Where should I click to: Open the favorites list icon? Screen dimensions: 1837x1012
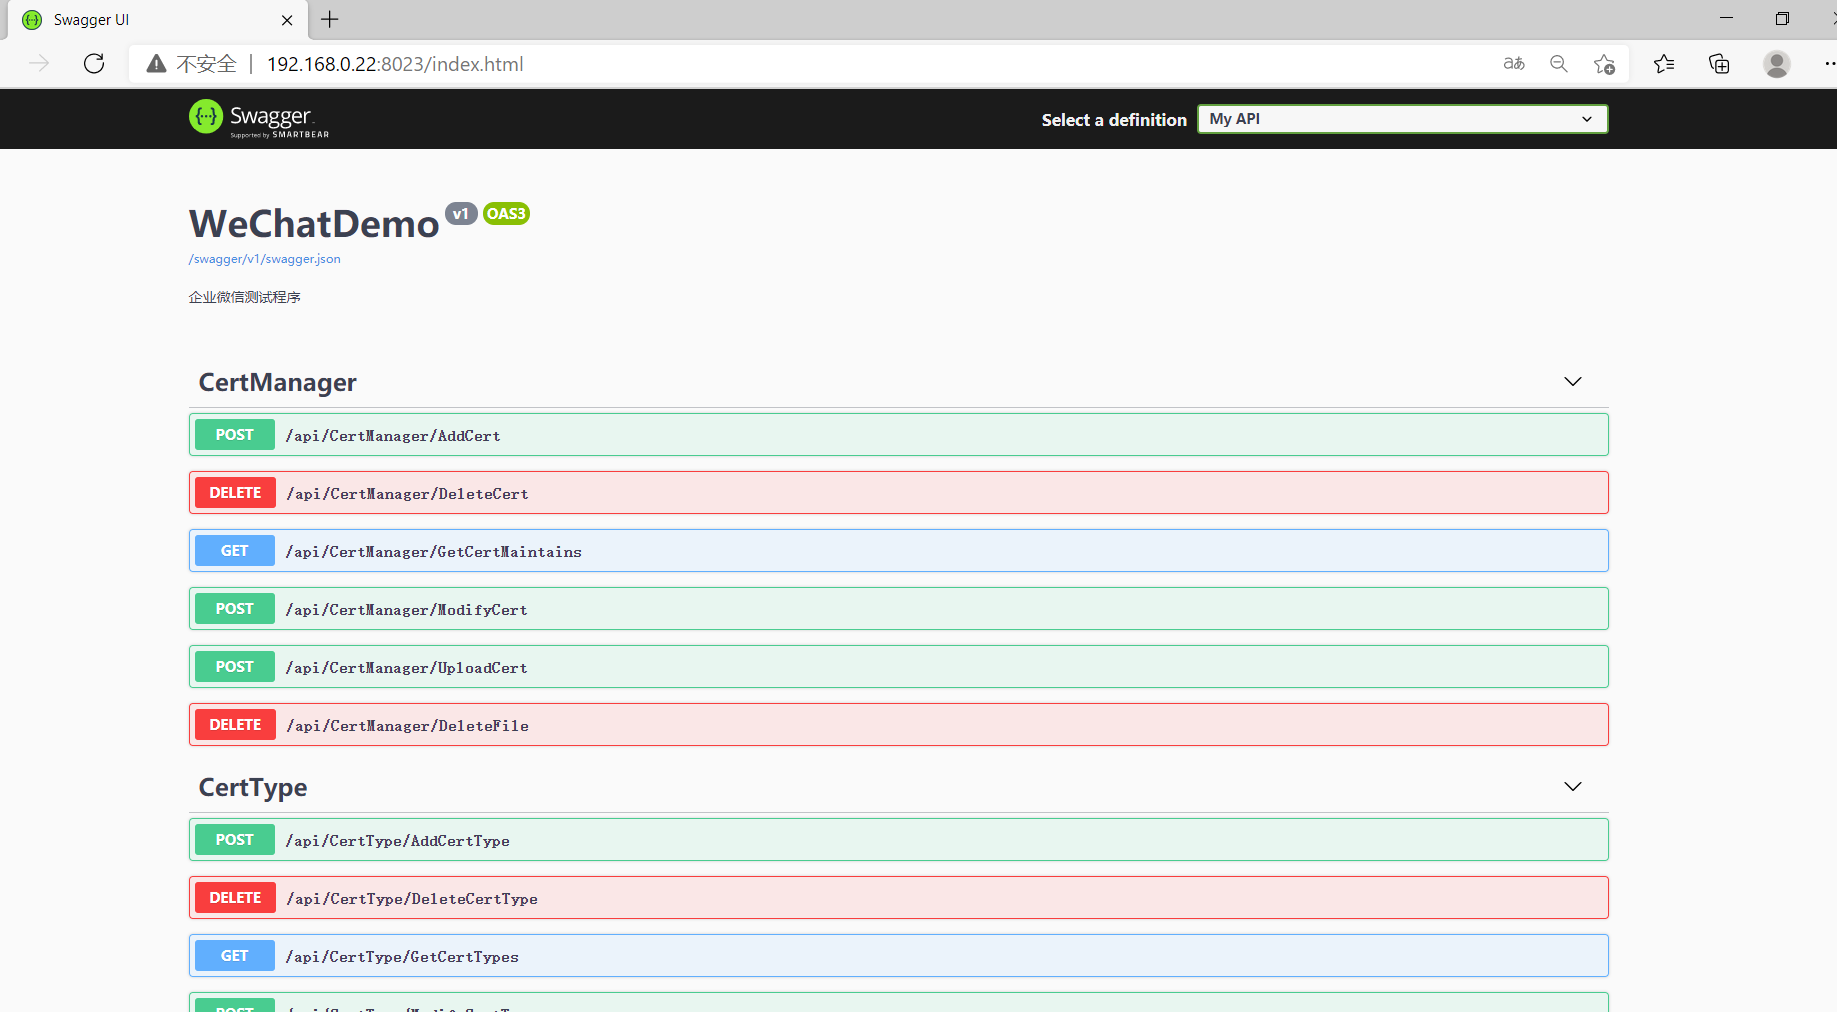[1664, 64]
